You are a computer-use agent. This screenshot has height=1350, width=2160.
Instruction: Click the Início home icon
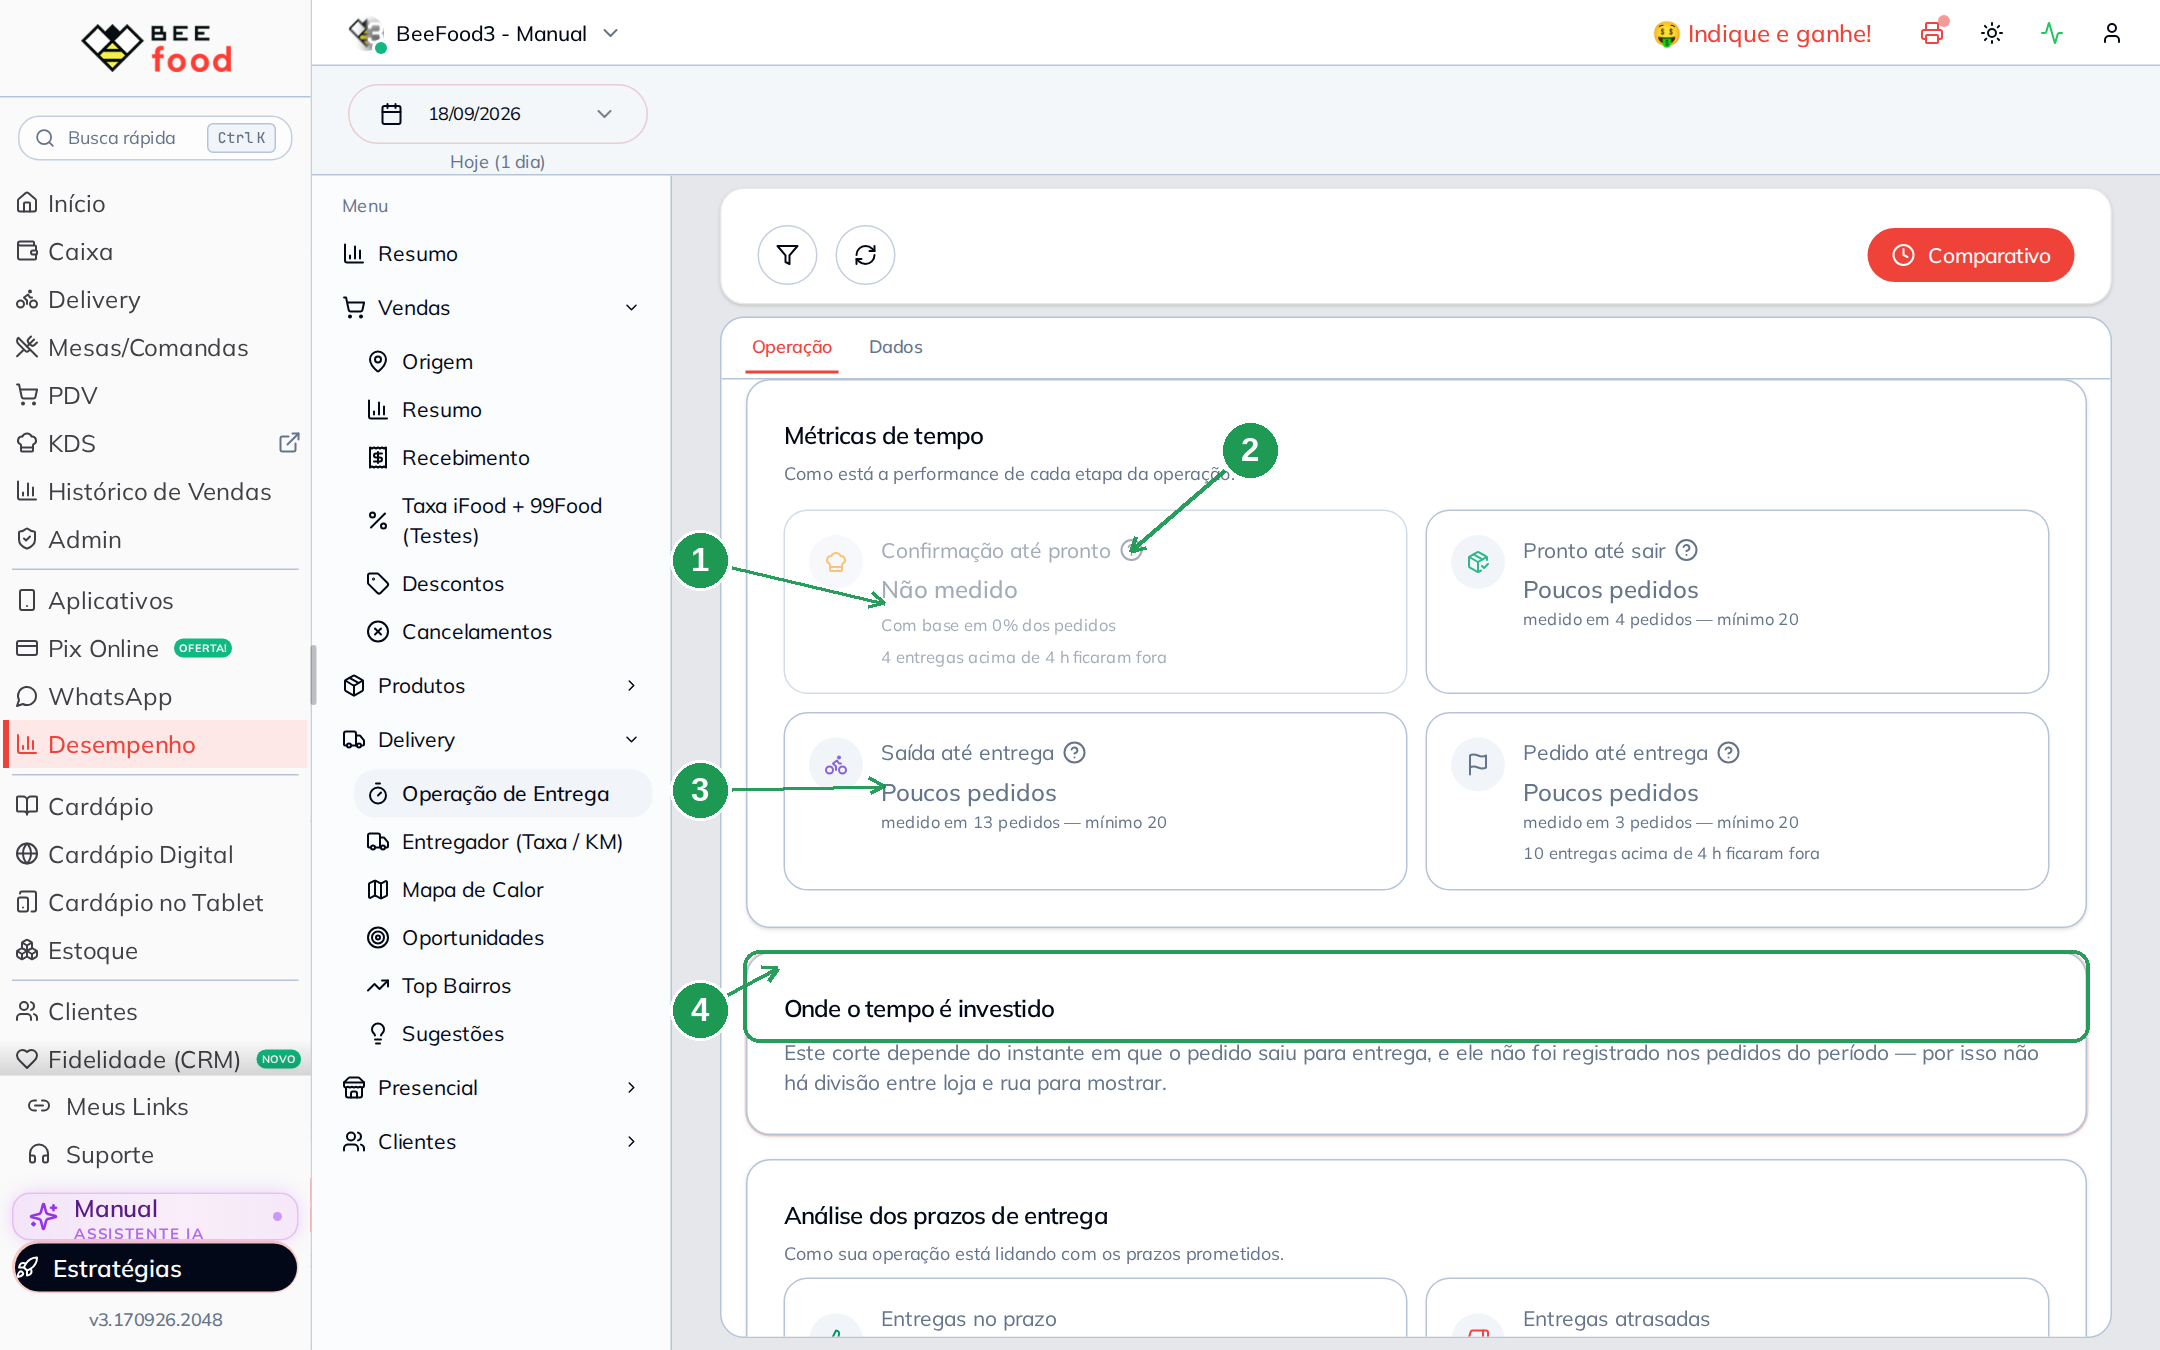coord(27,203)
